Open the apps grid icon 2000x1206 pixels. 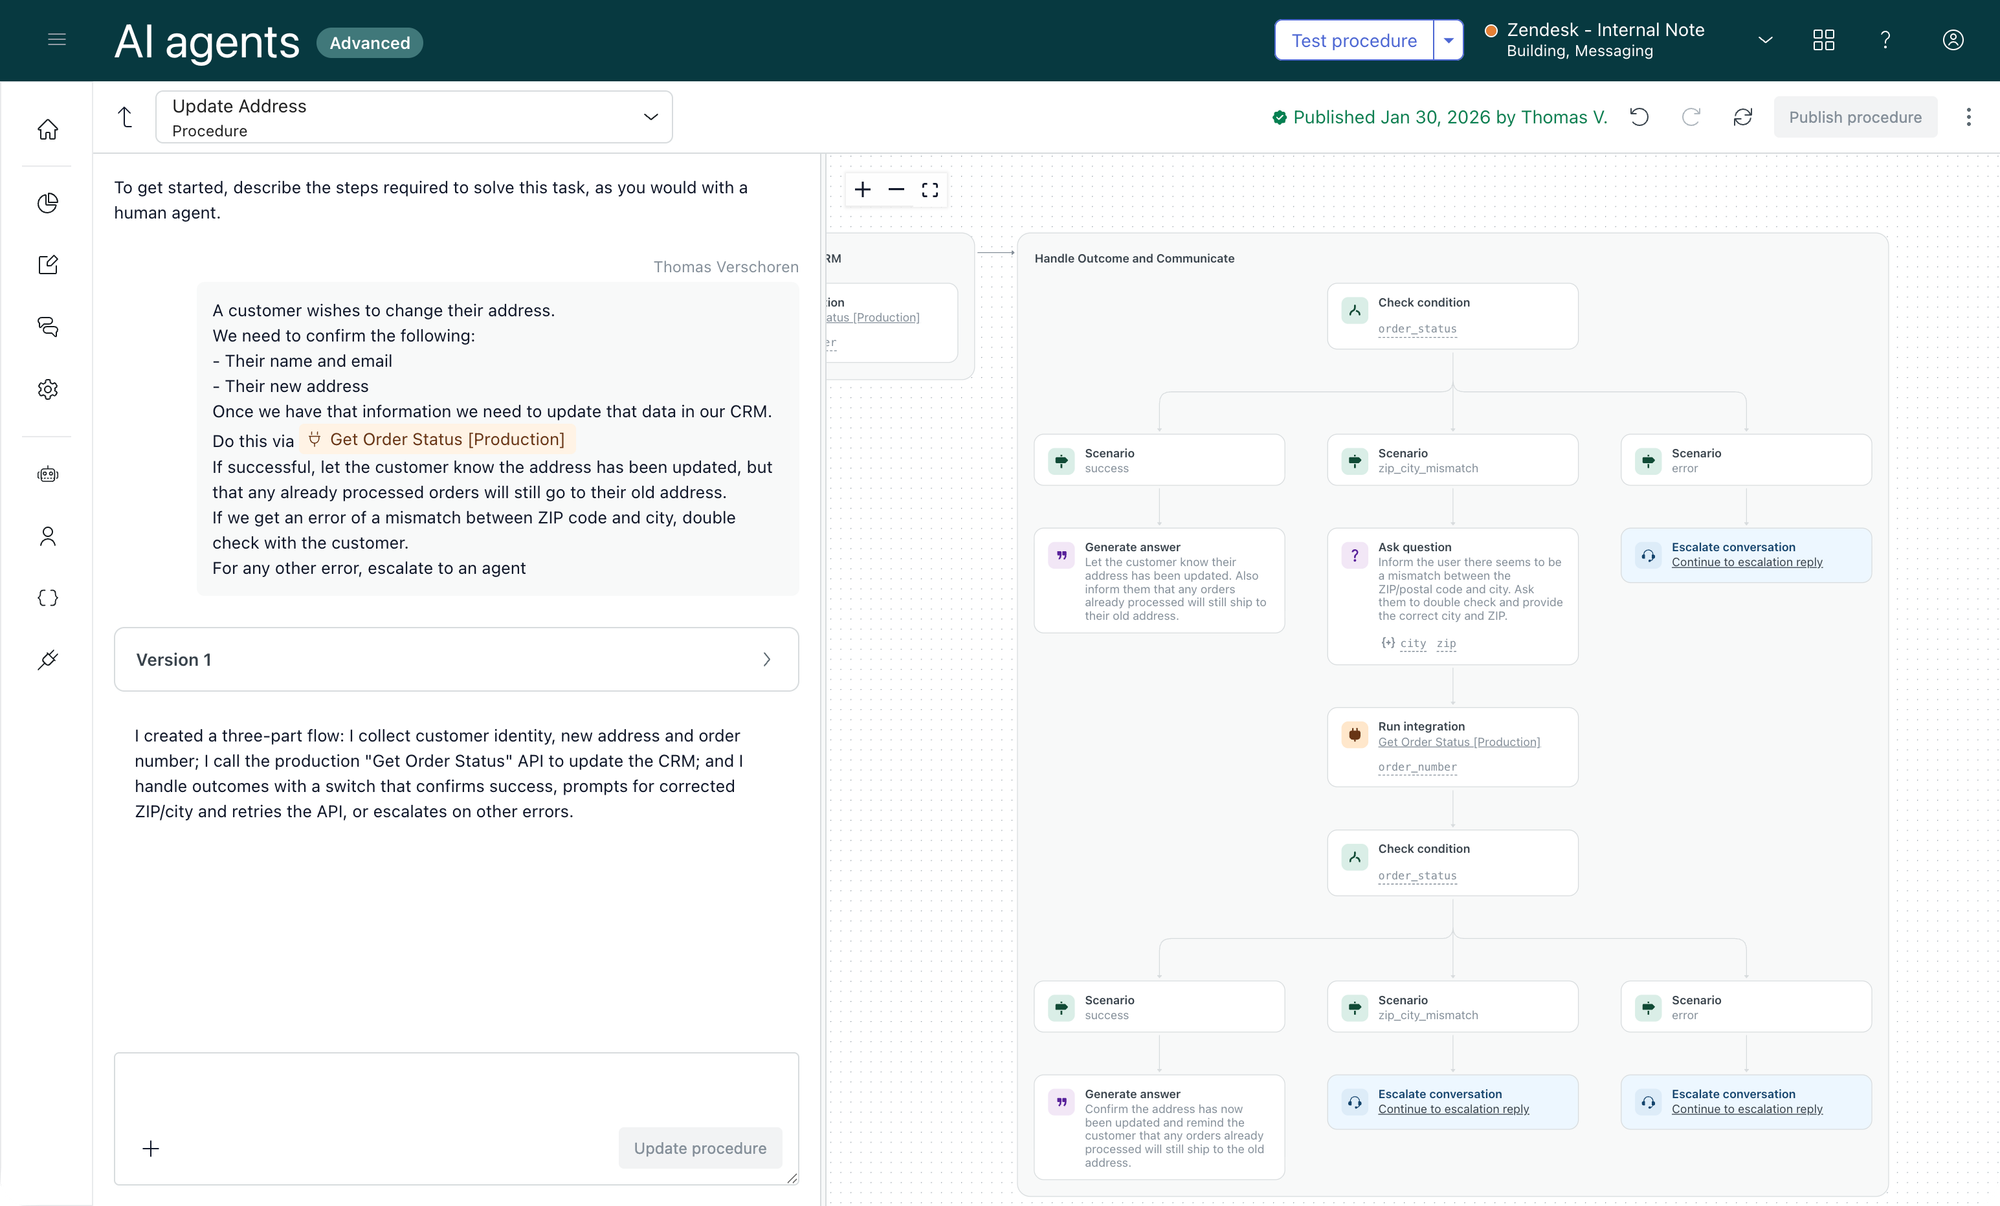1824,40
